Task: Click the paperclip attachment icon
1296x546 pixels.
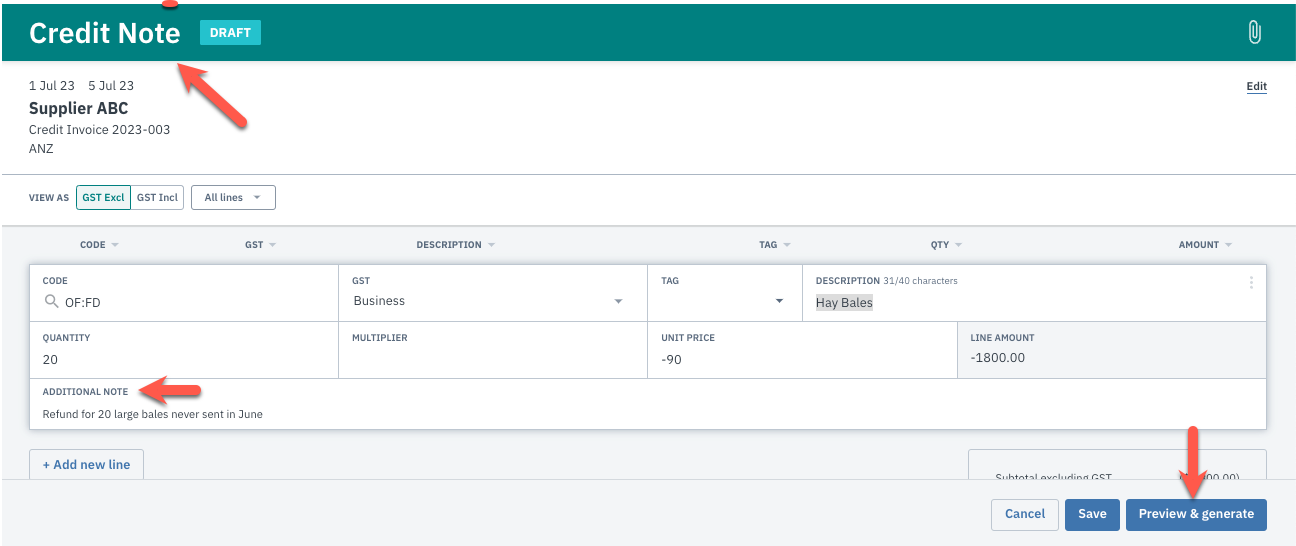Action: 1254,32
